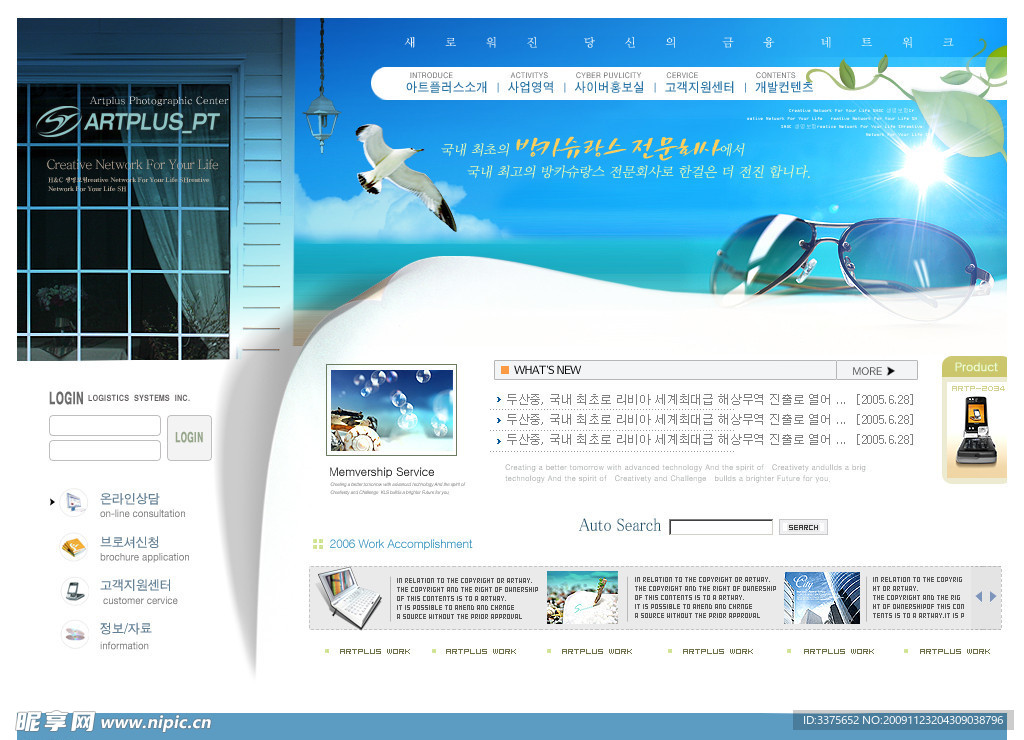Click the fifth ARTPLUS WORK link
Screen dimensions: 1024x740
tap(839, 651)
